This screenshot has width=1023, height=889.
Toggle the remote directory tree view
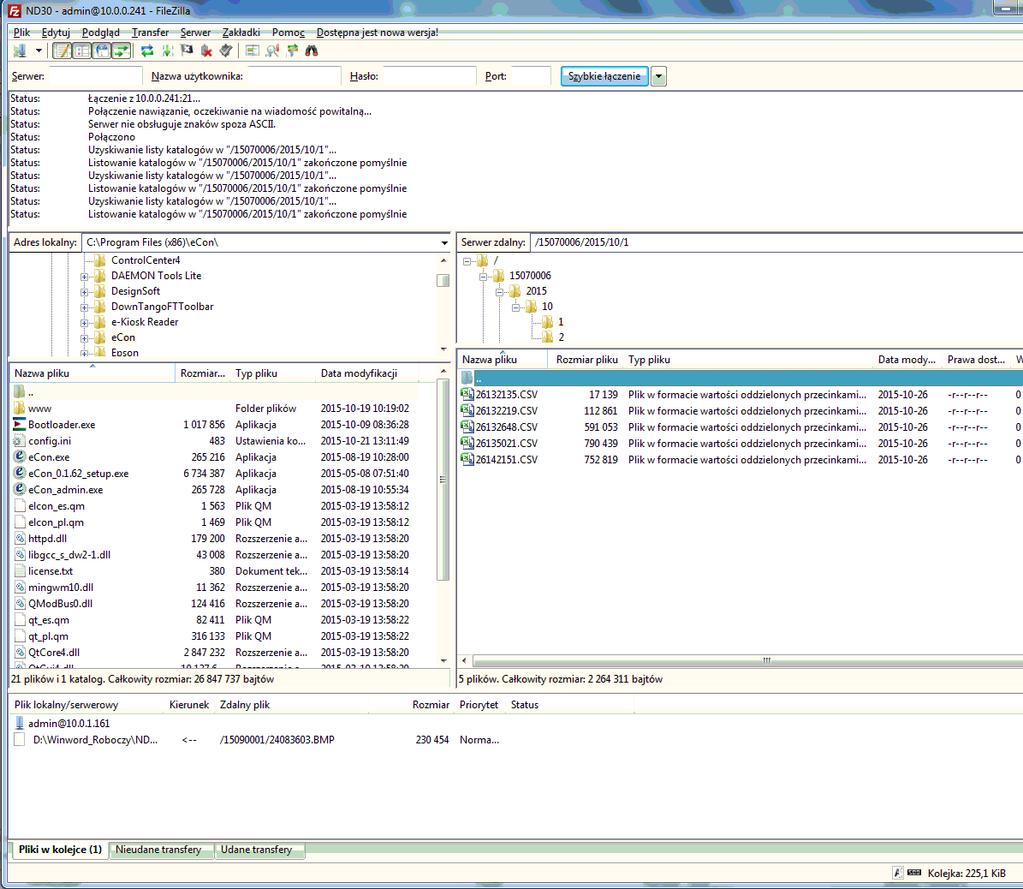tap(102, 51)
